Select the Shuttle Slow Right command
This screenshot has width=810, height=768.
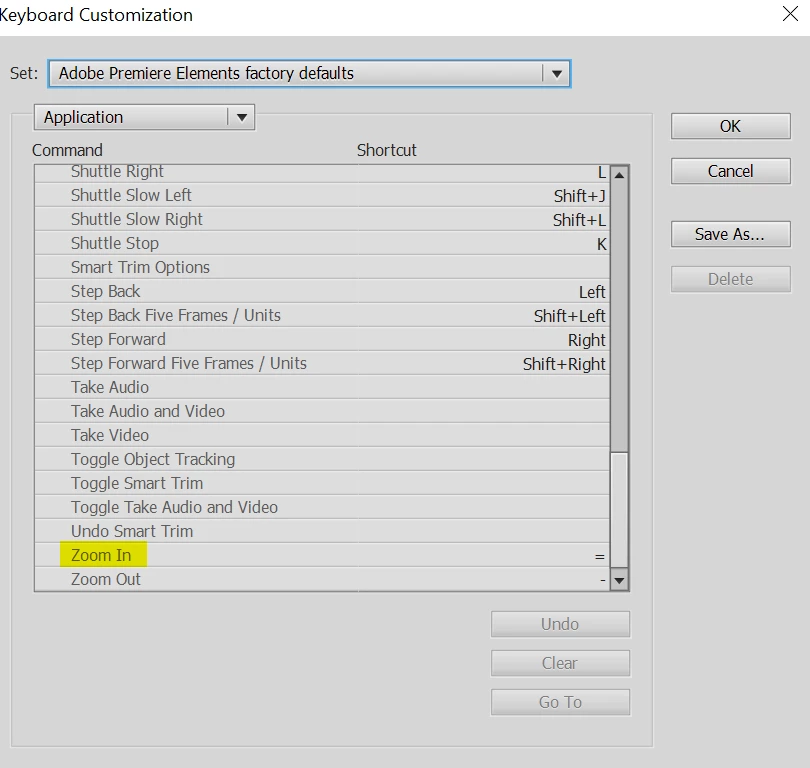pos(322,219)
